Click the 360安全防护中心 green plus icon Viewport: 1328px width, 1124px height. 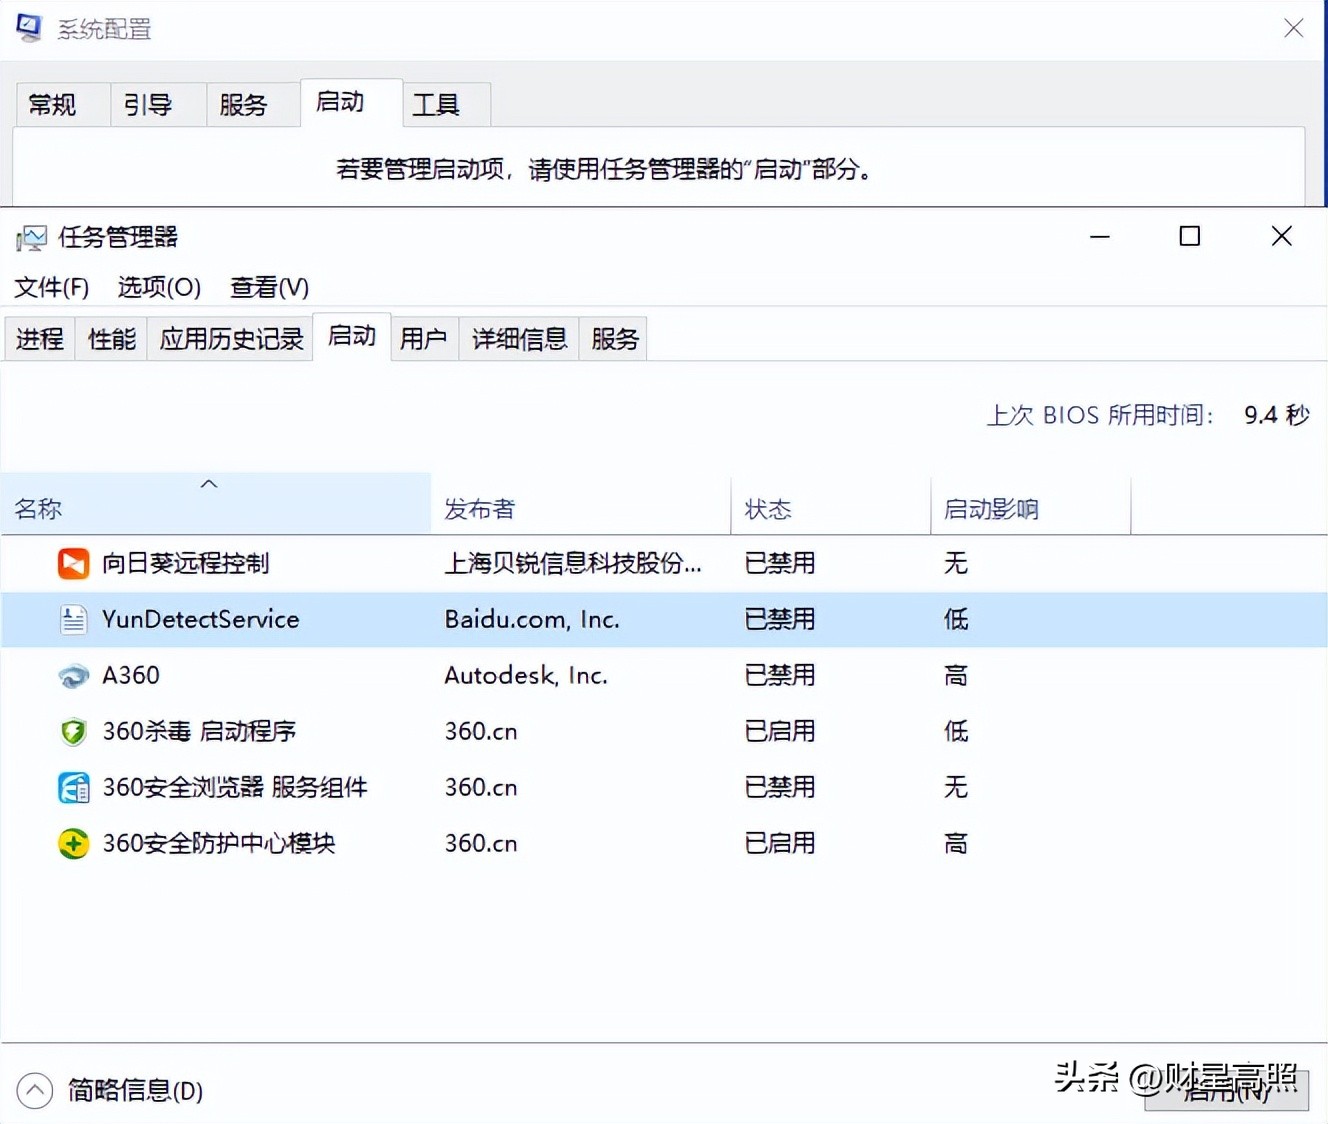73,844
